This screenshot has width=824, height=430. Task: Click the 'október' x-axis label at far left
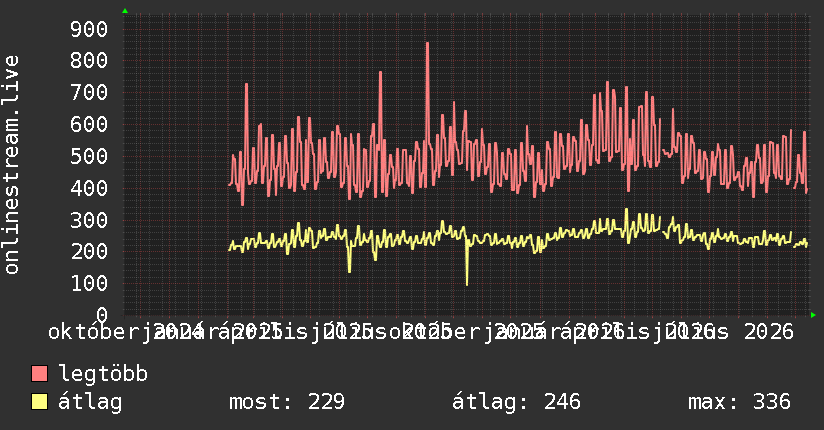[92, 332]
